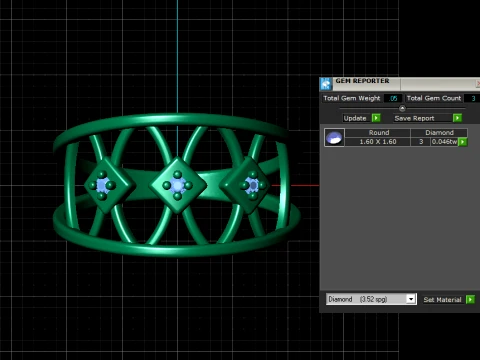Close the Gem Reporter panel
Image resolution: width=480 pixels, height=360 pixels.
[478, 84]
